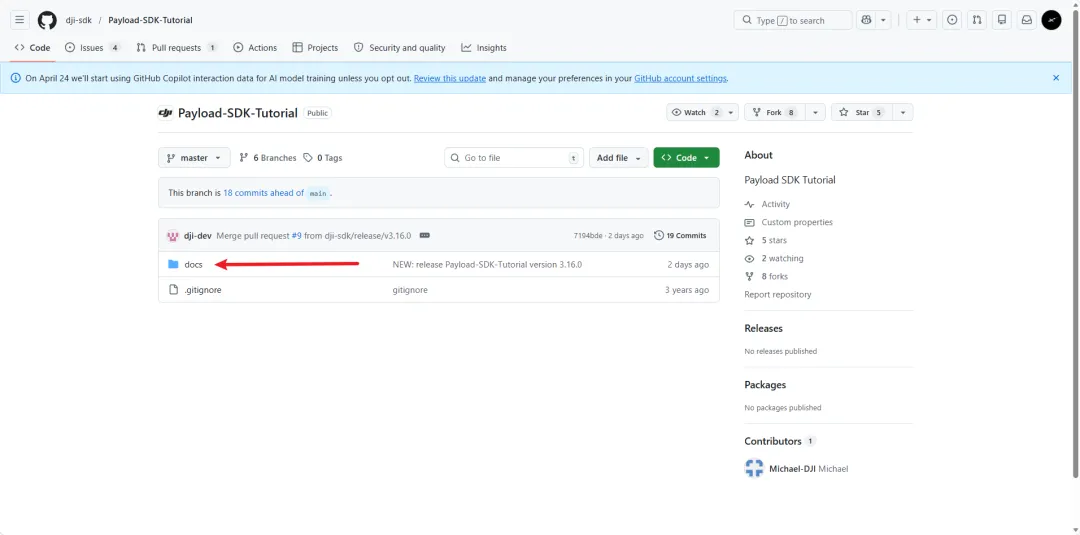Open global pull requests icon in header
Viewport: 1080px width, 535px height.
pos(977,20)
